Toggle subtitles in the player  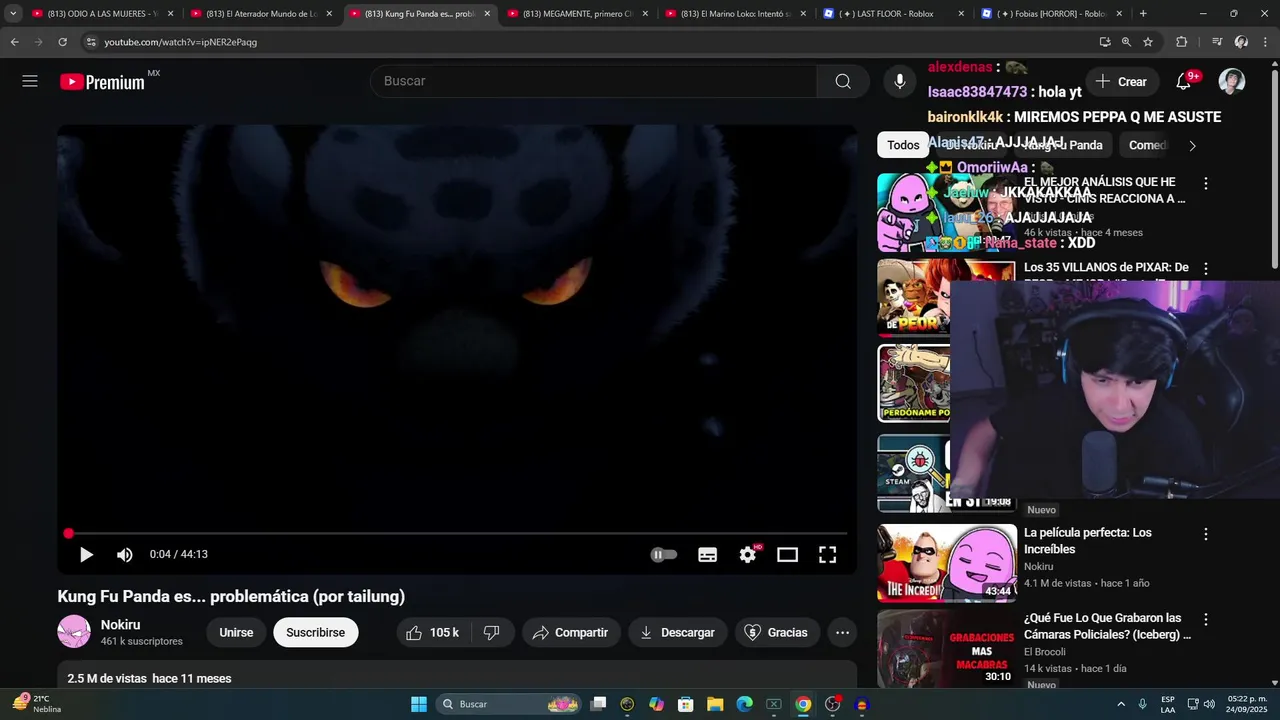coord(707,554)
